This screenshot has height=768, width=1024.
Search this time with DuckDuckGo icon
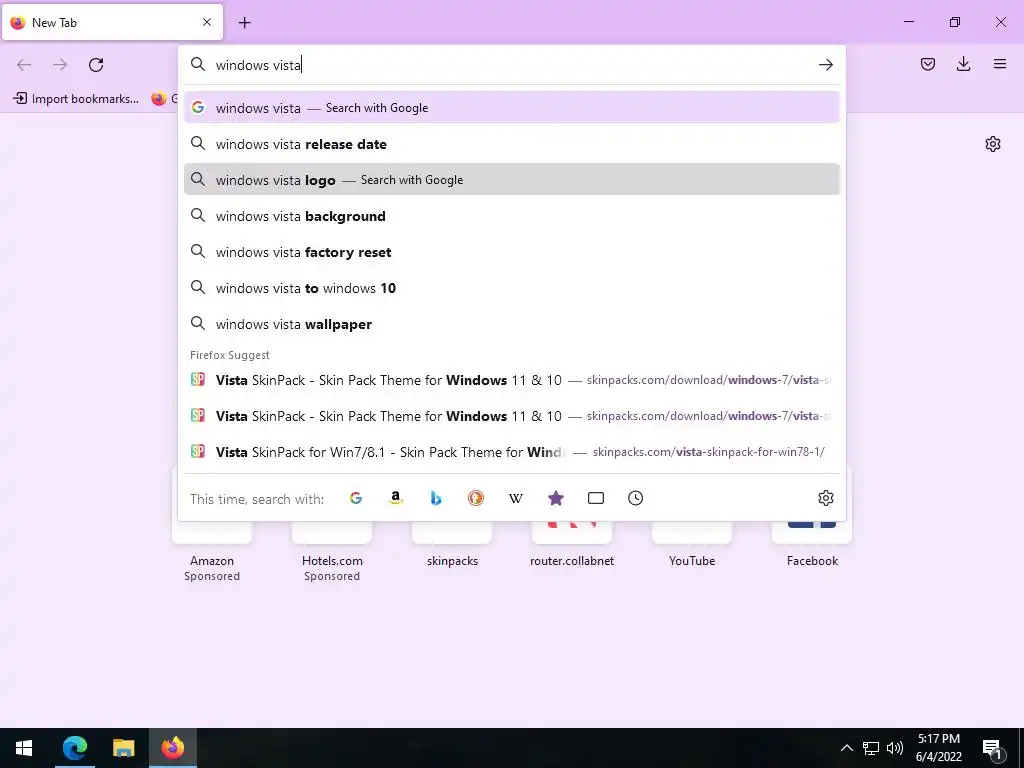click(x=475, y=498)
